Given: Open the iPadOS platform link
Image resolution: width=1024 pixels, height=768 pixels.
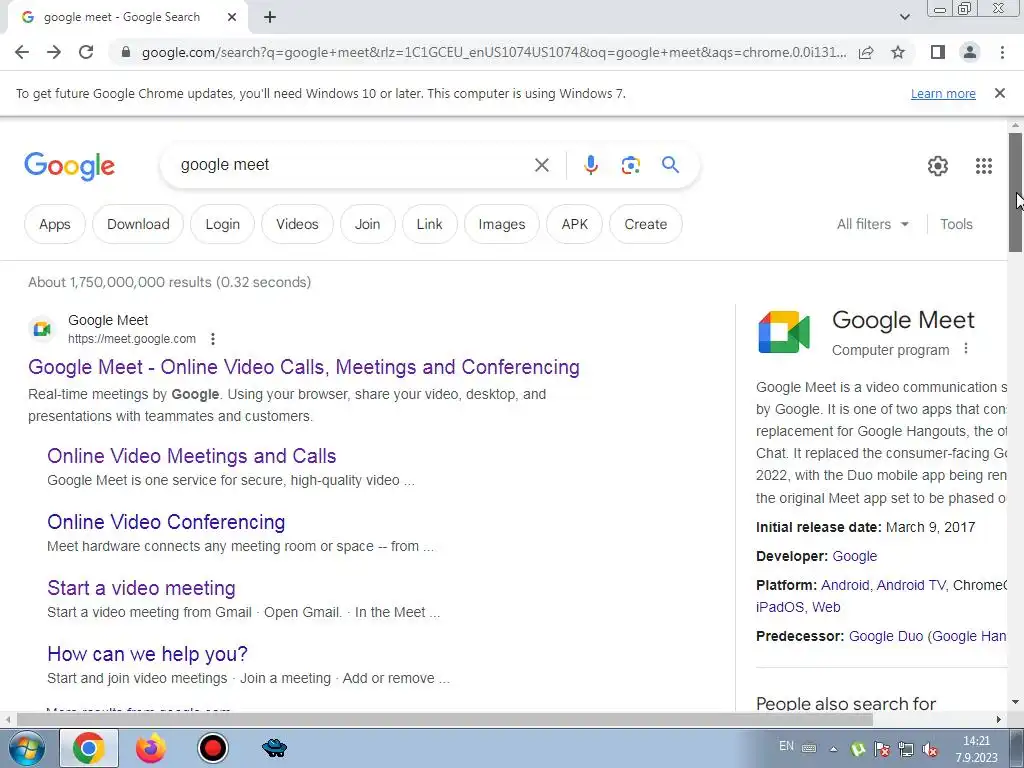Looking at the screenshot, I should coord(780,607).
